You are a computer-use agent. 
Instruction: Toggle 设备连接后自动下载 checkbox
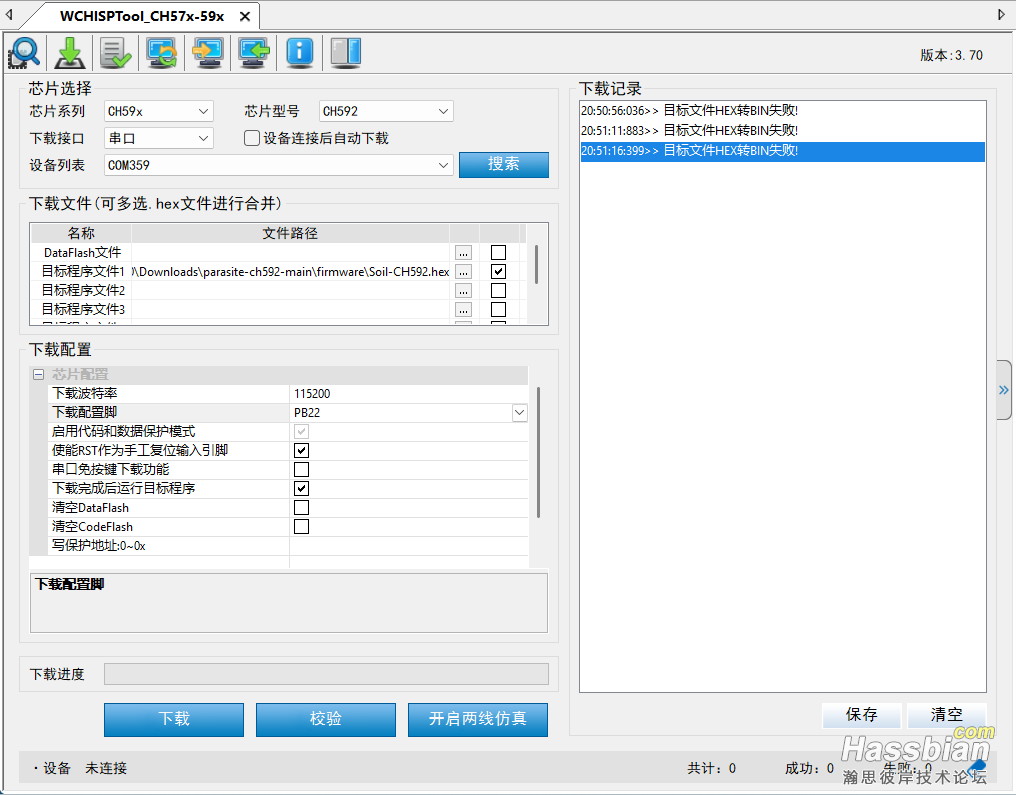(251, 138)
